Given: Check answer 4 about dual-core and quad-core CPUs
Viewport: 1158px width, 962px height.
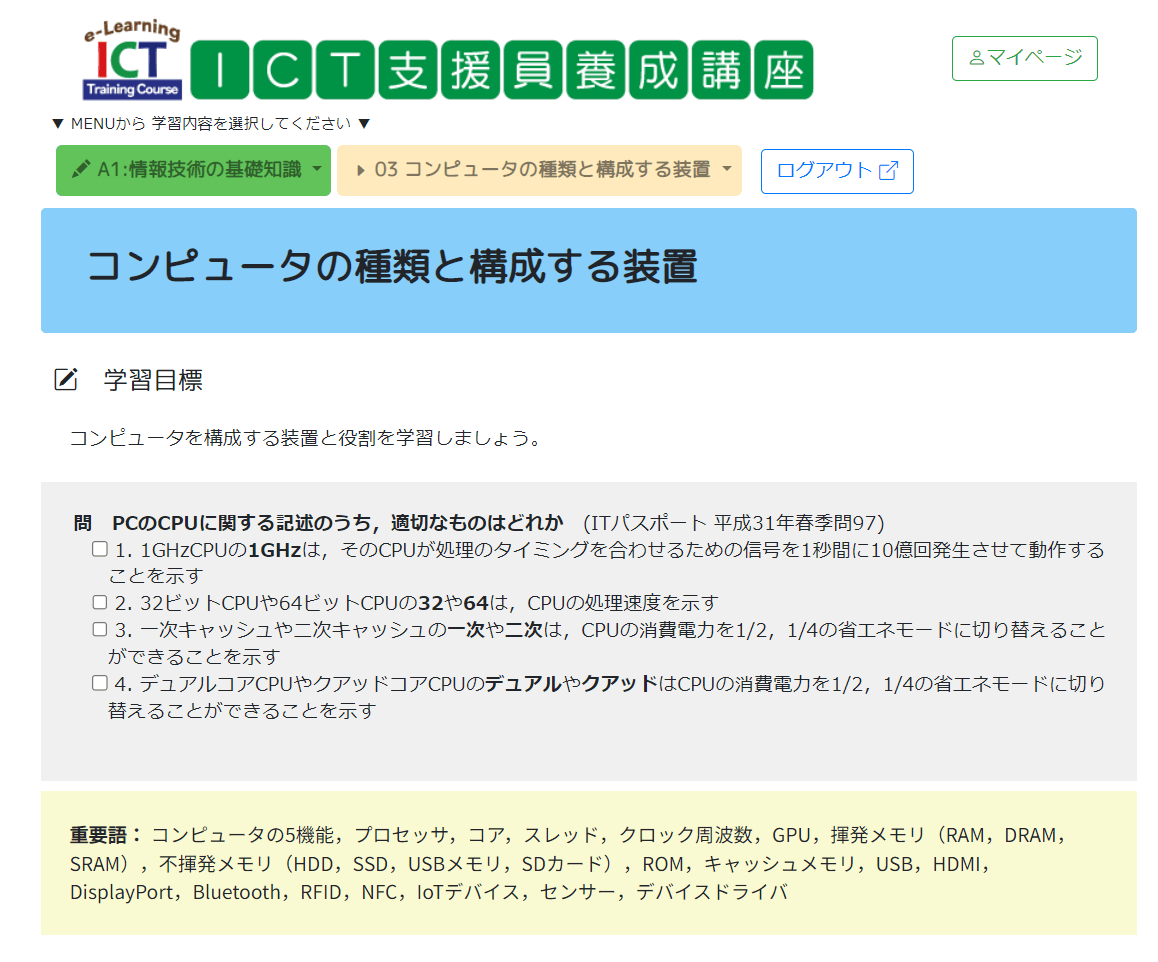Looking at the screenshot, I should [x=98, y=683].
